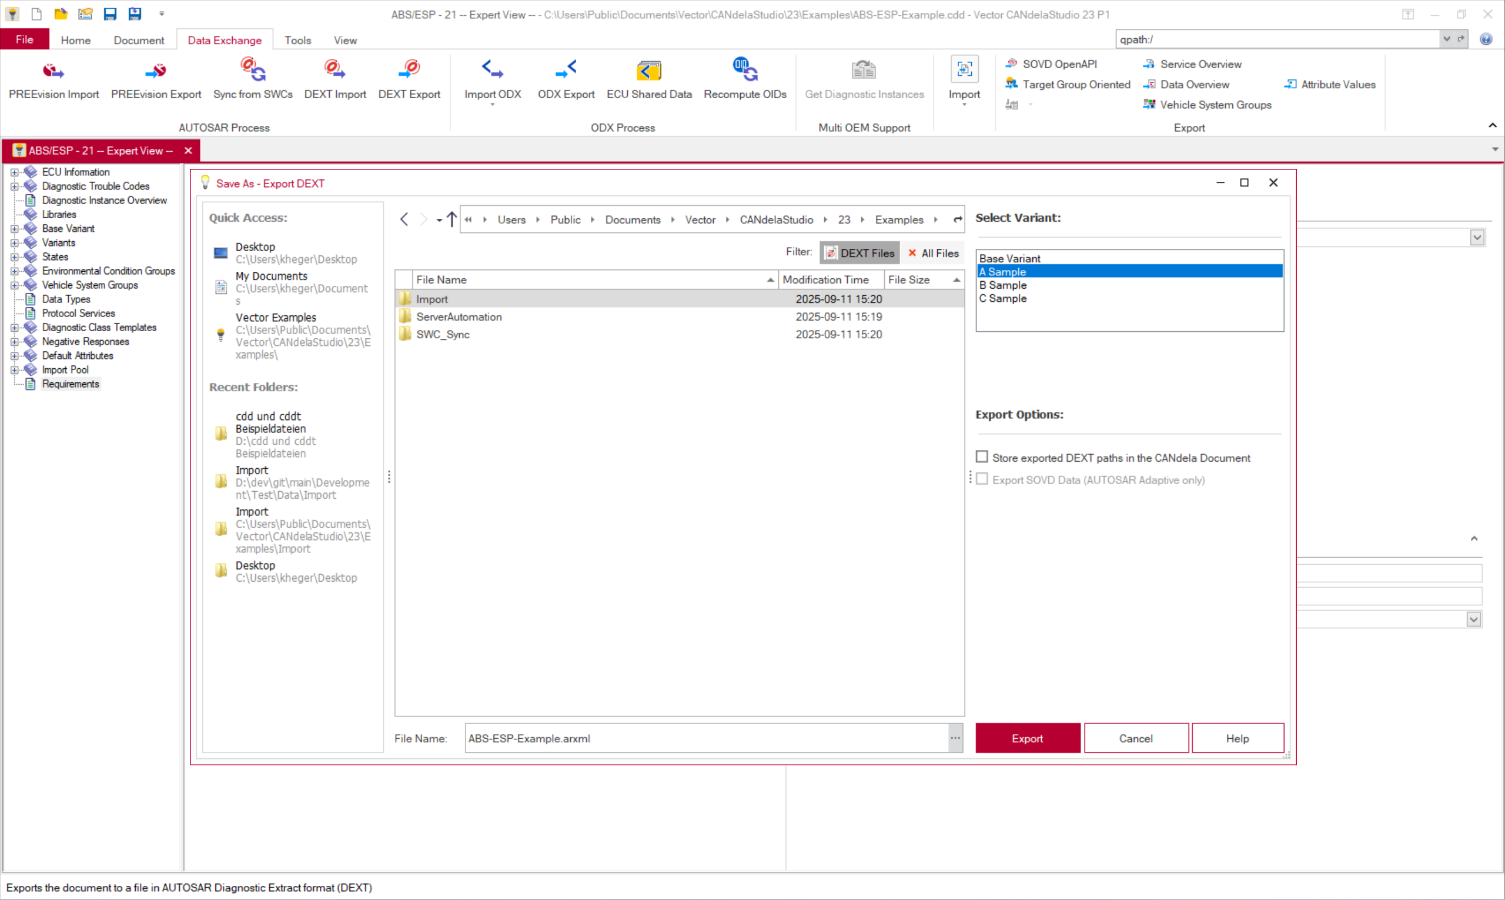This screenshot has height=900, width=1505.
Task: Toggle the DEXT Files filter
Action: pos(859,253)
